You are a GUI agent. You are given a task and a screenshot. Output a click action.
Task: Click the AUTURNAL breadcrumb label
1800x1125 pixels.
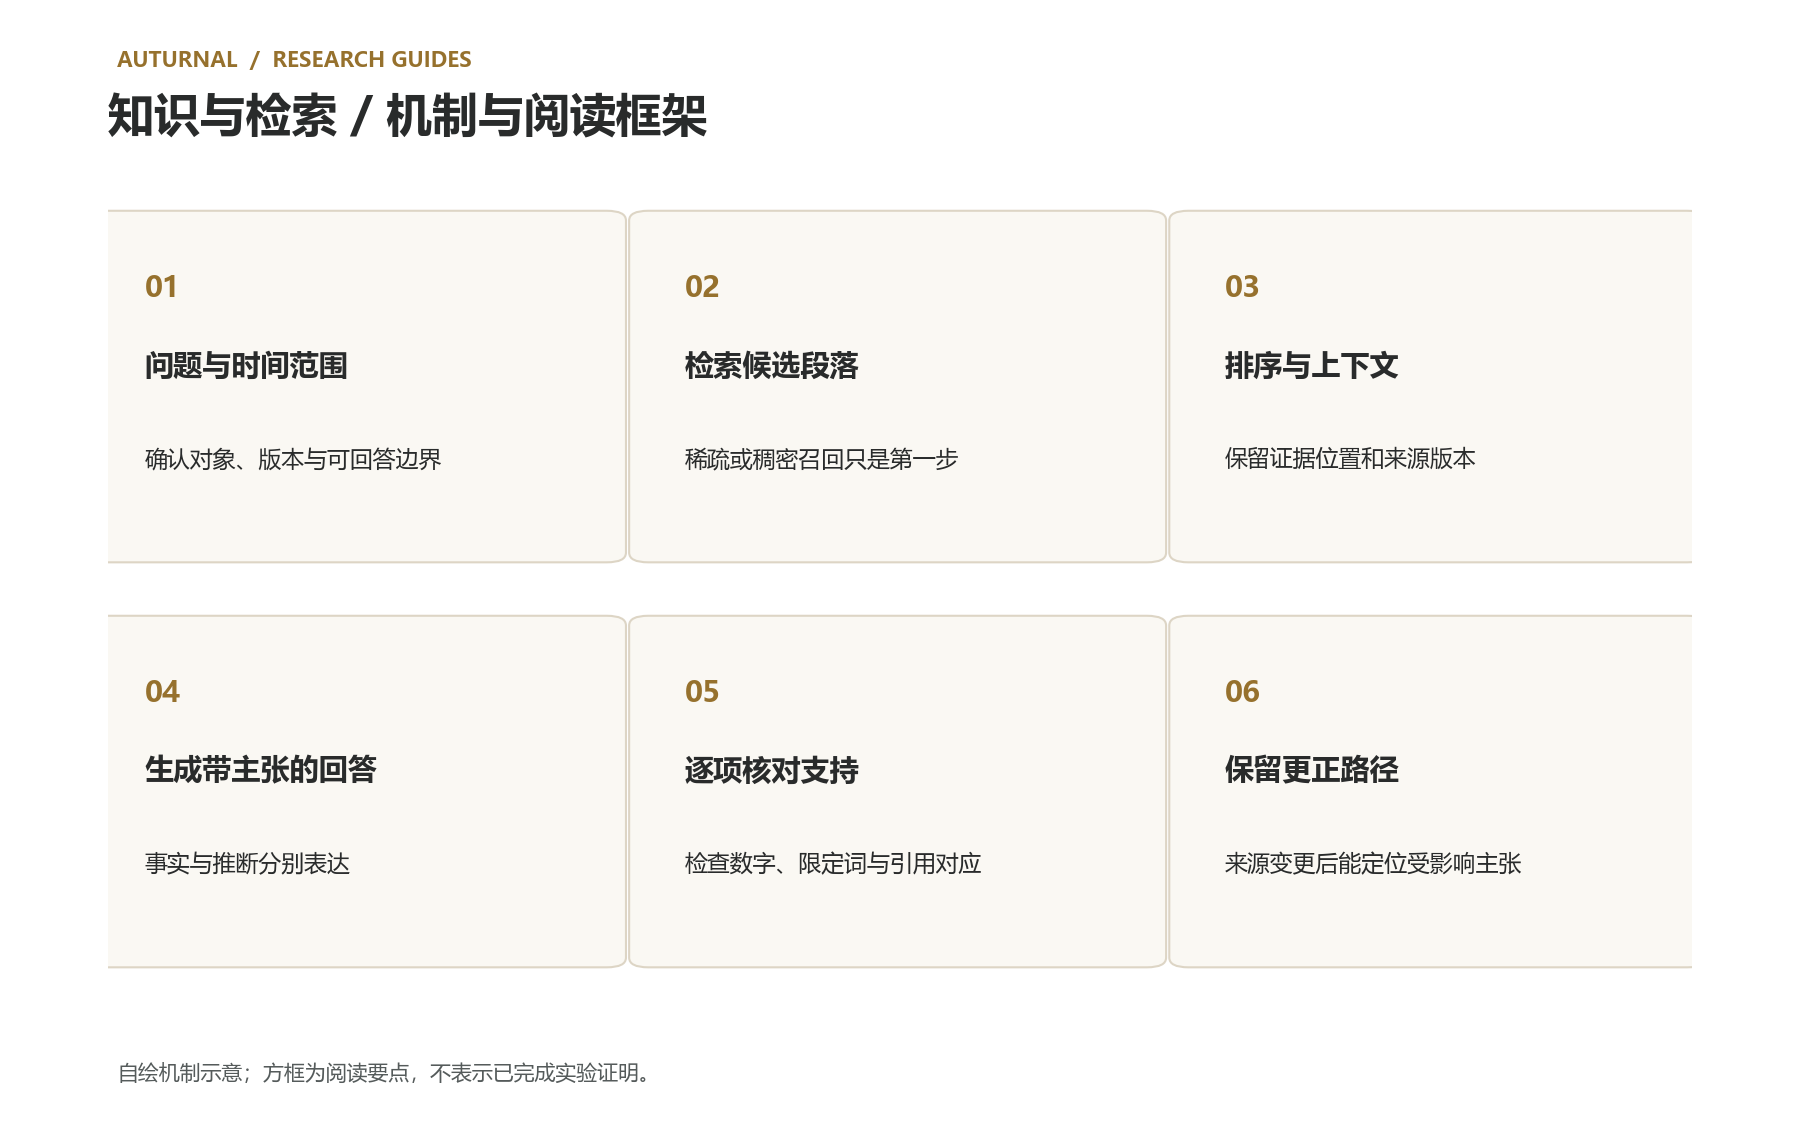pos(177,59)
